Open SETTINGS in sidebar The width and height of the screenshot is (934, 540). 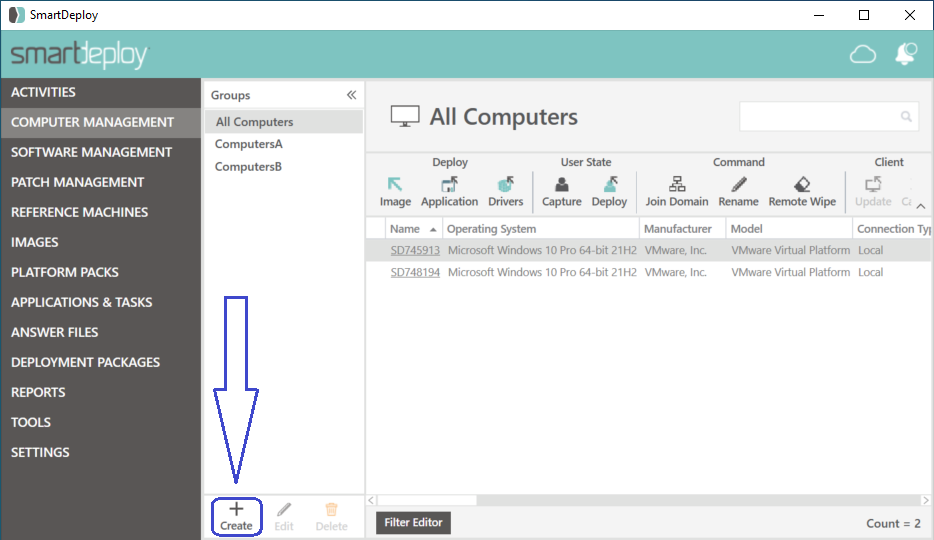101,452
